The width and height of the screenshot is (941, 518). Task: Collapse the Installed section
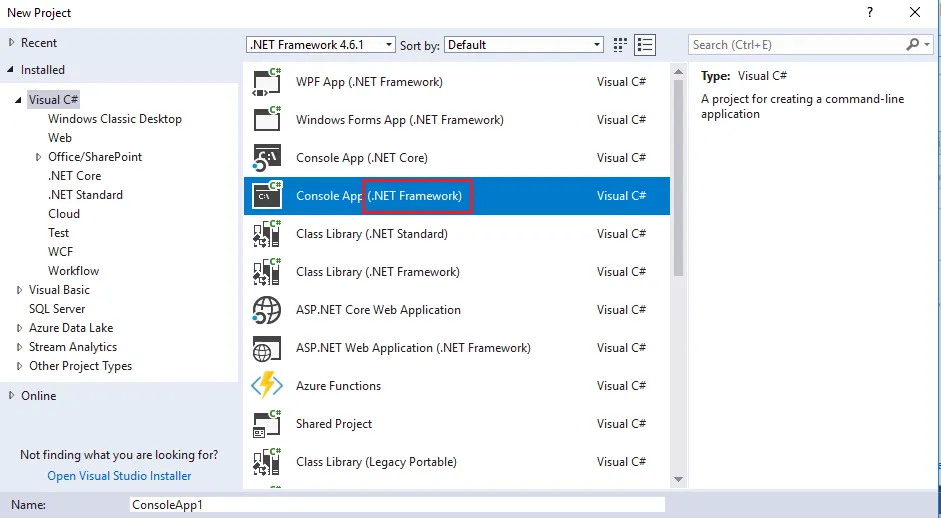point(11,70)
